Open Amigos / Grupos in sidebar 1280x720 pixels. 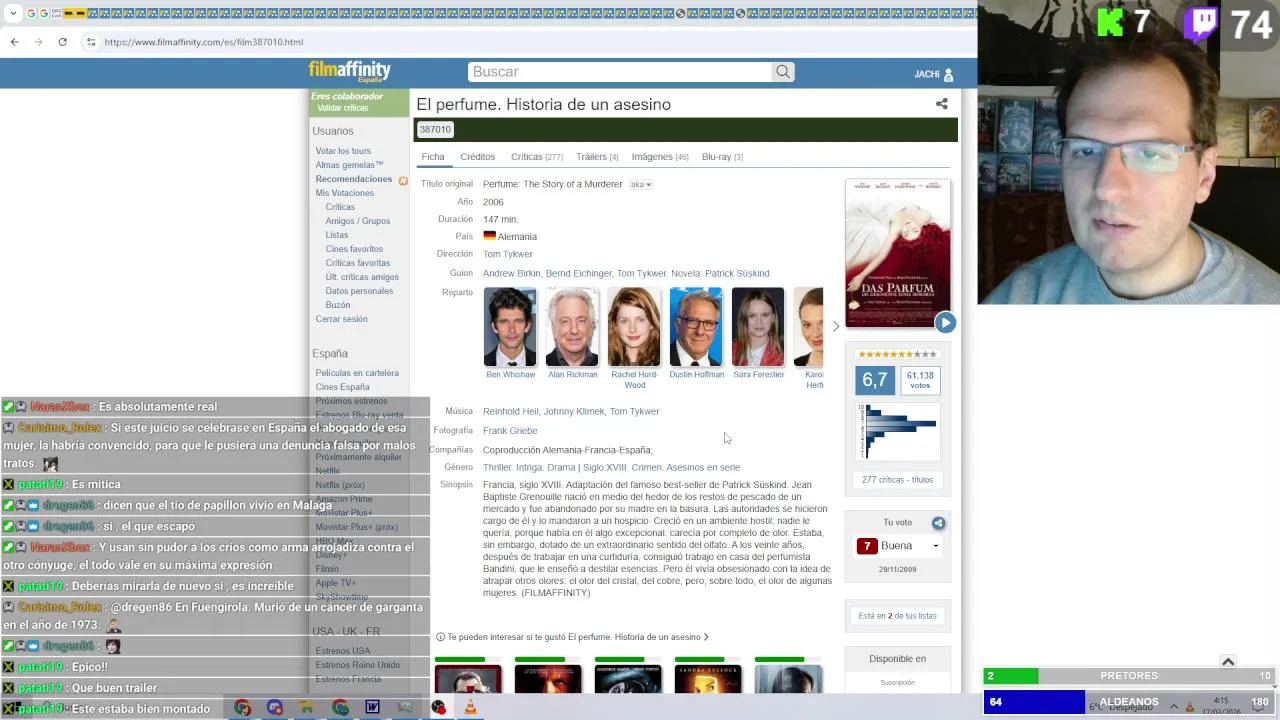coord(358,221)
